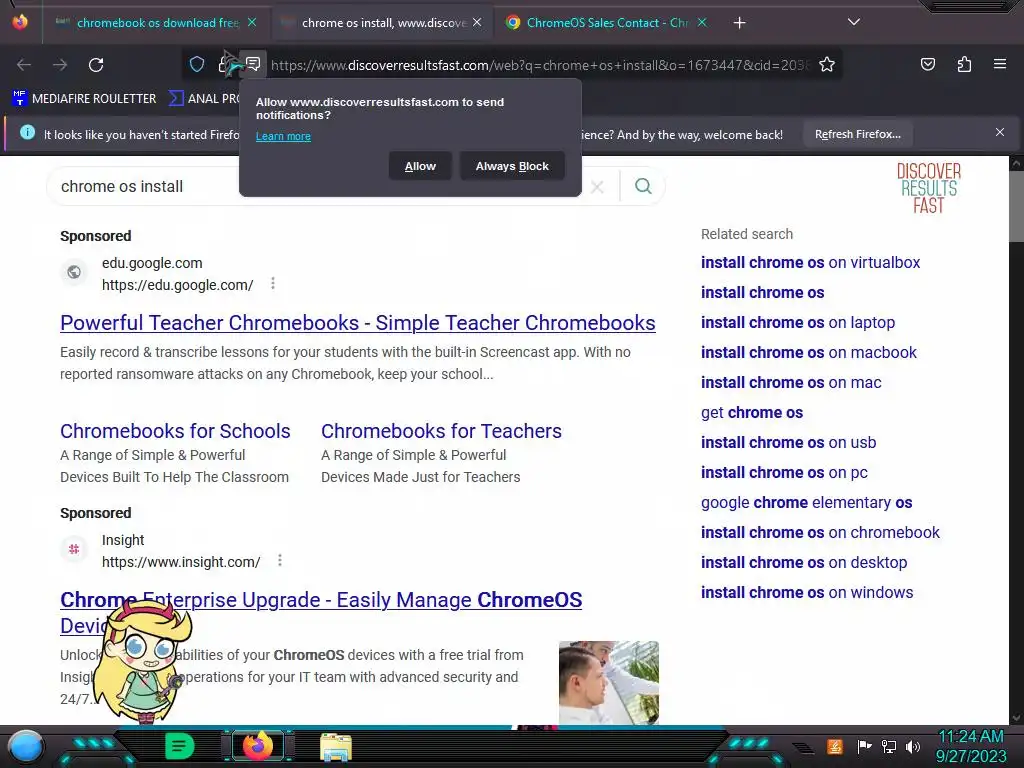Open Insight ad options menu
Image resolution: width=1024 pixels, height=768 pixels.
[x=280, y=560]
